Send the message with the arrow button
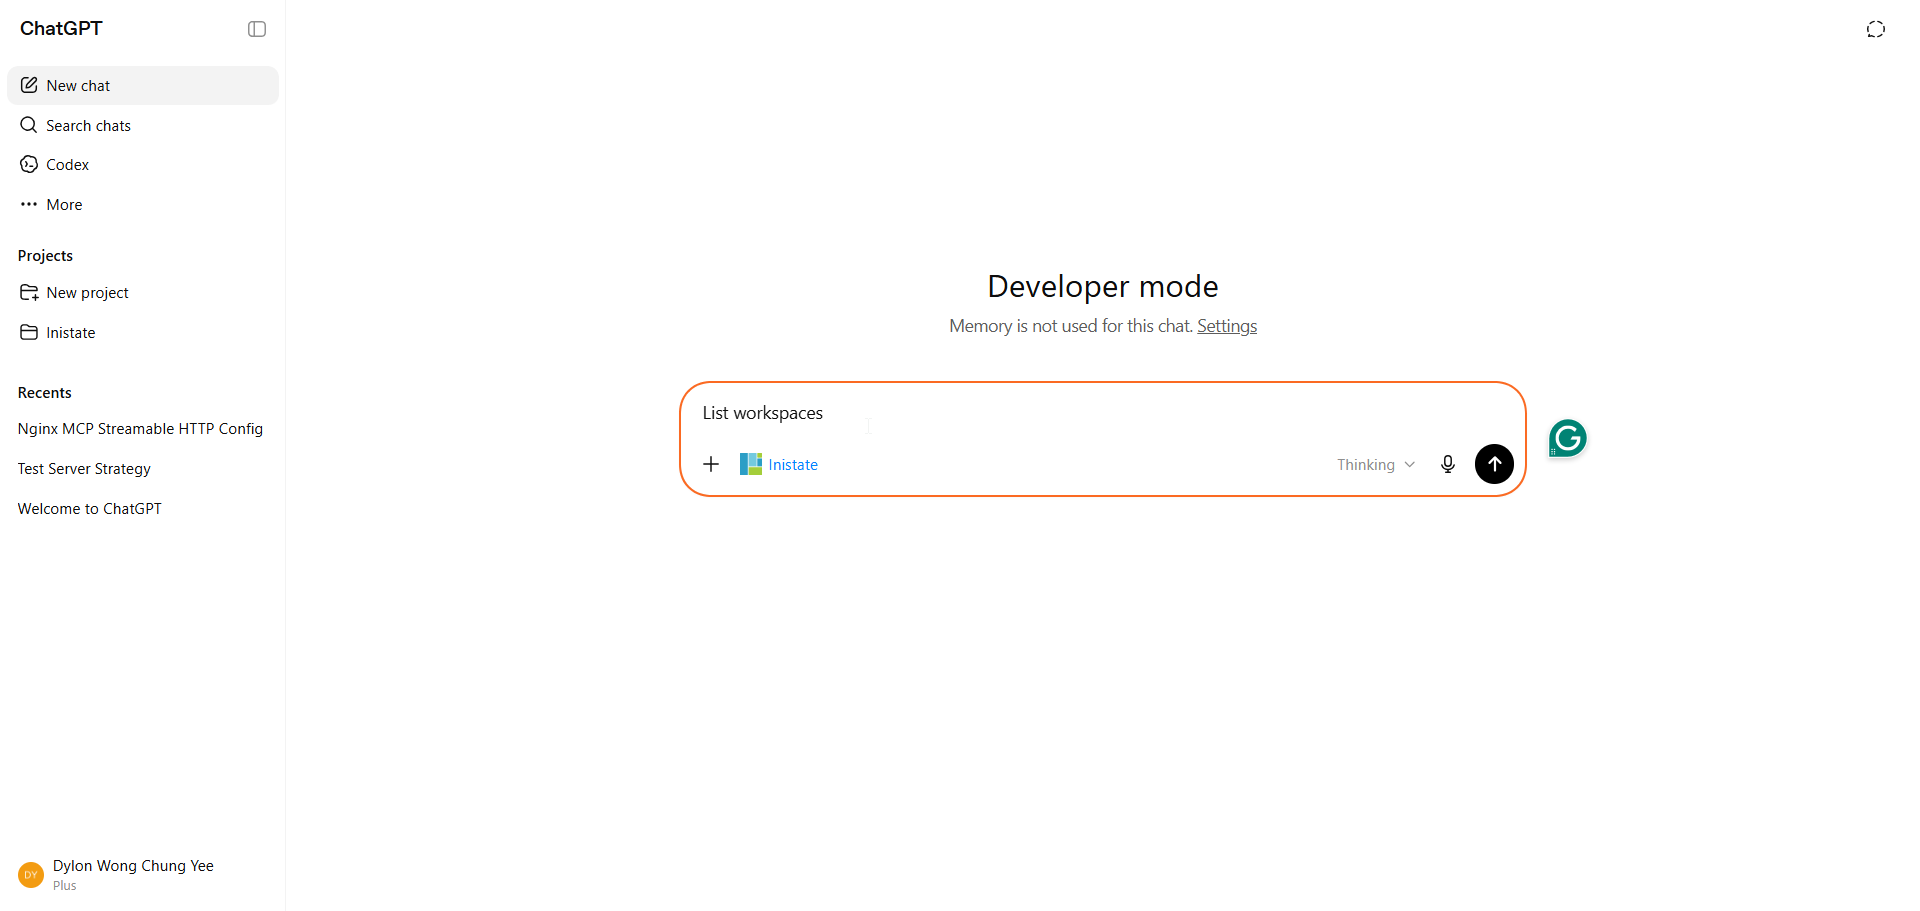This screenshot has height=911, width=1920. (1494, 464)
